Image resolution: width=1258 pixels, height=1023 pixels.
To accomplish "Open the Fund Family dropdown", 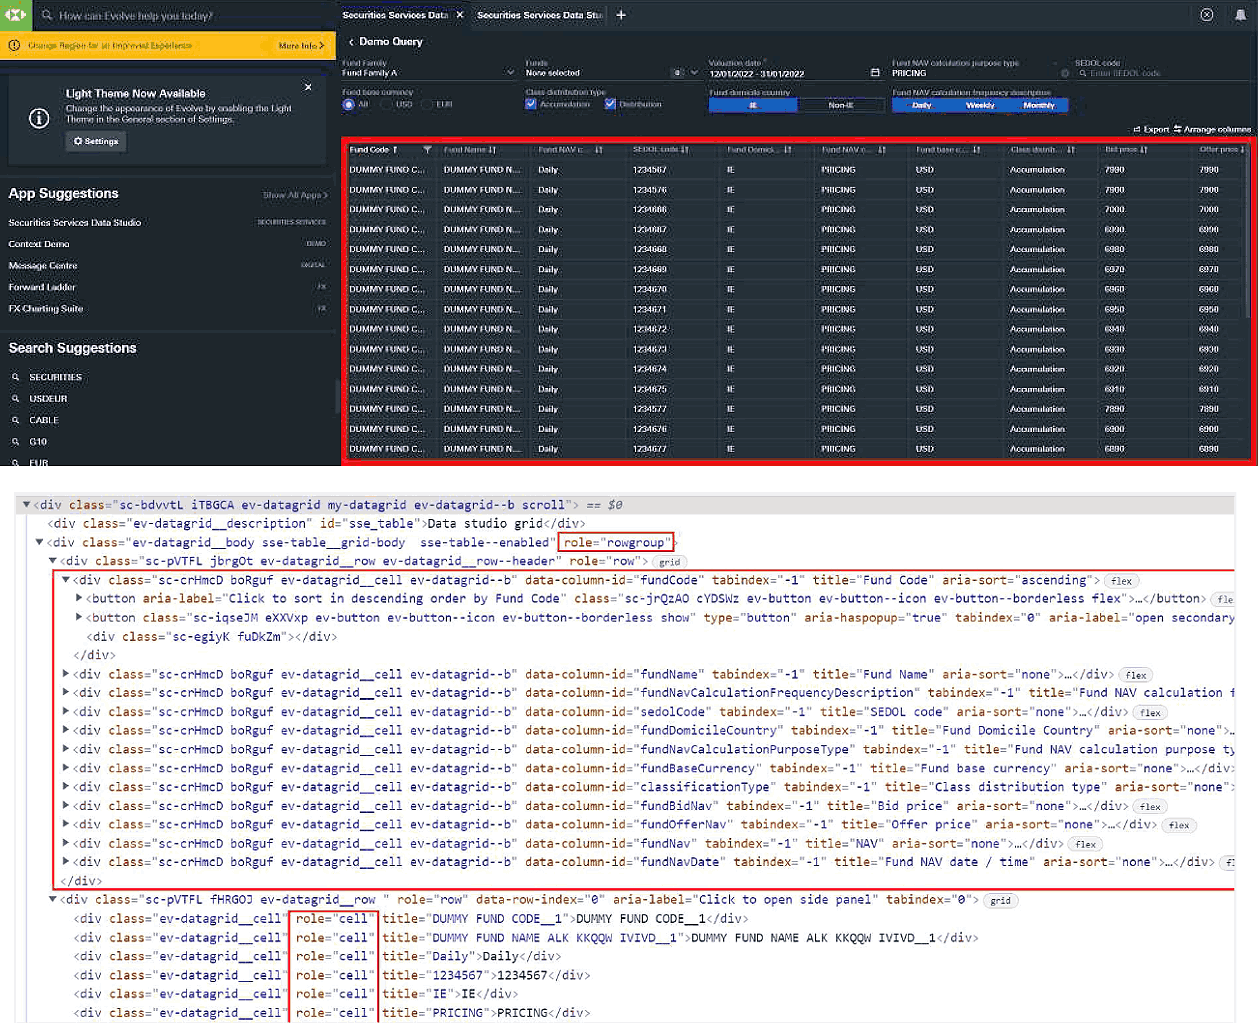I will [x=428, y=72].
